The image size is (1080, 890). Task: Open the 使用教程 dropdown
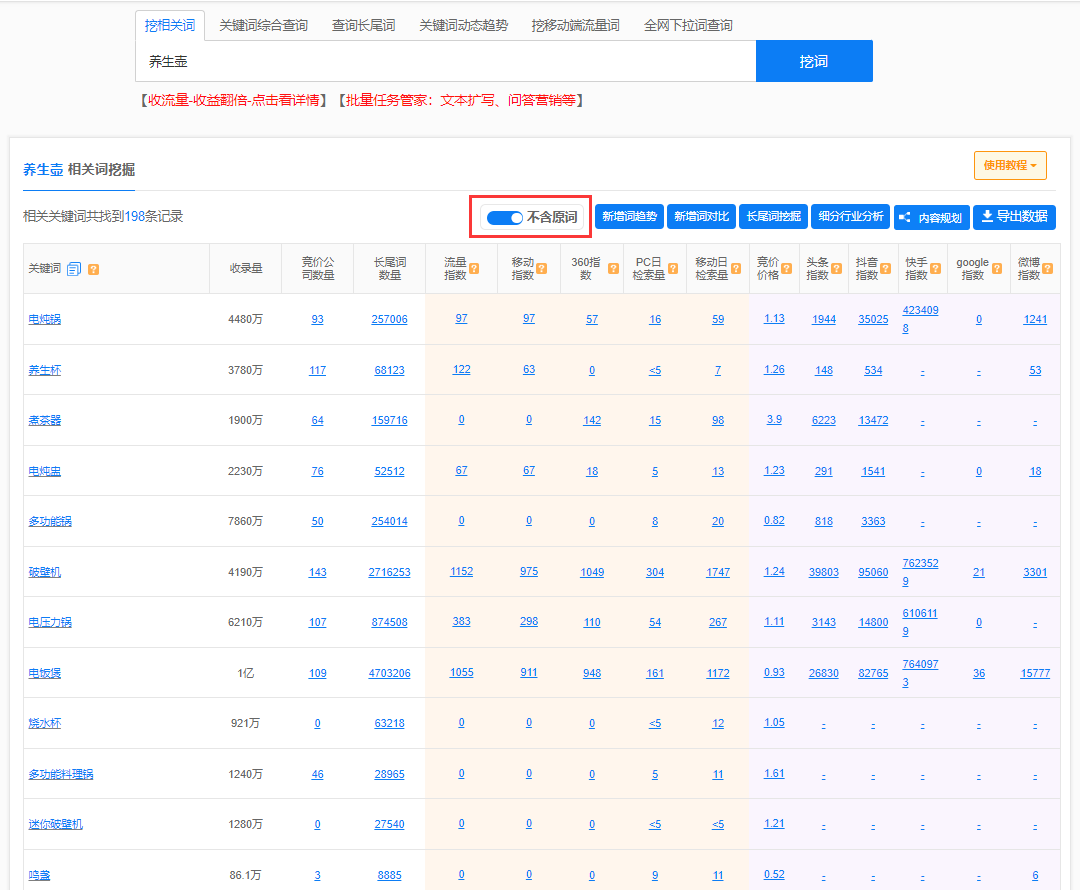coord(1010,165)
